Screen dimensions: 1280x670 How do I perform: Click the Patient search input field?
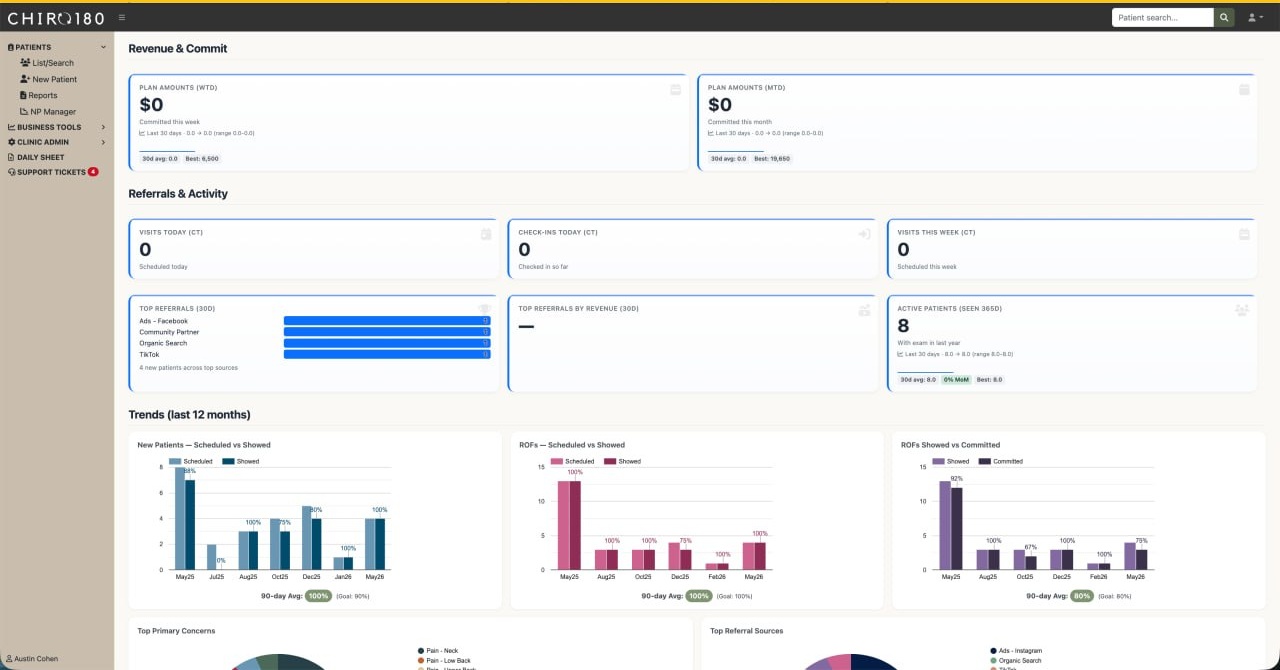1162,17
